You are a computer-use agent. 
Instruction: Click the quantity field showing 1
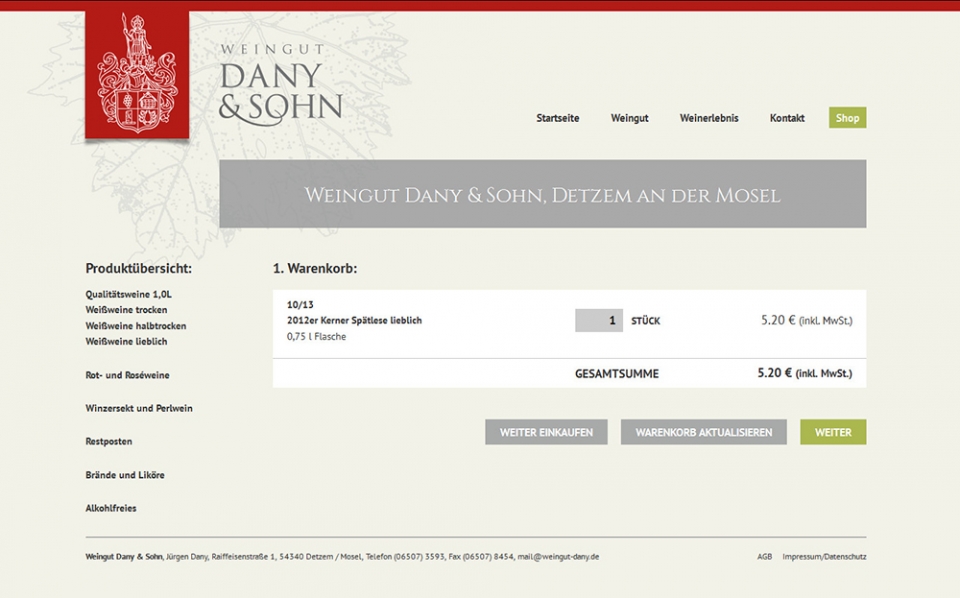tap(599, 320)
